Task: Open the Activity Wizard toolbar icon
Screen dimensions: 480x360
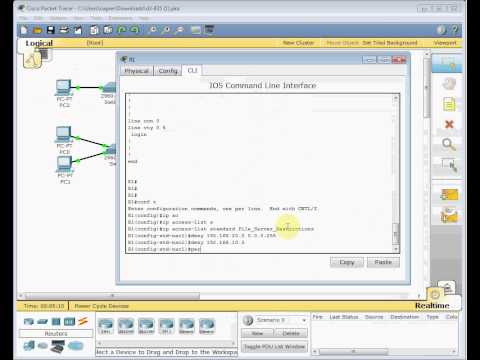Action: point(78,31)
